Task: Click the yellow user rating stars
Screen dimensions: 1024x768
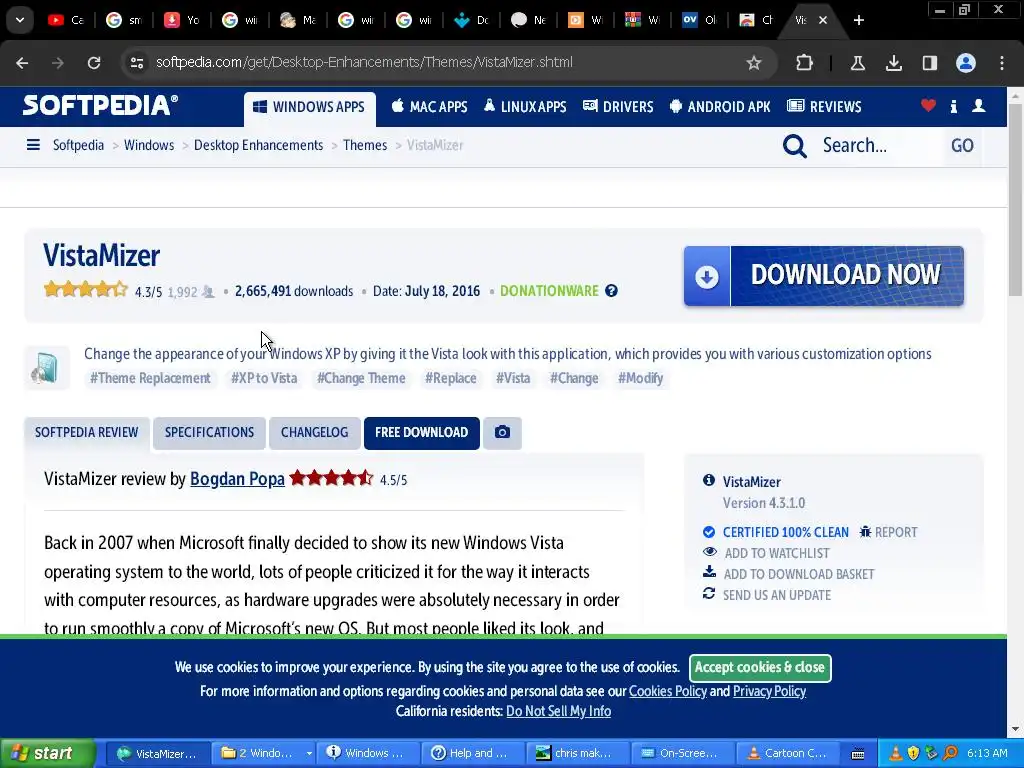Action: pos(86,289)
